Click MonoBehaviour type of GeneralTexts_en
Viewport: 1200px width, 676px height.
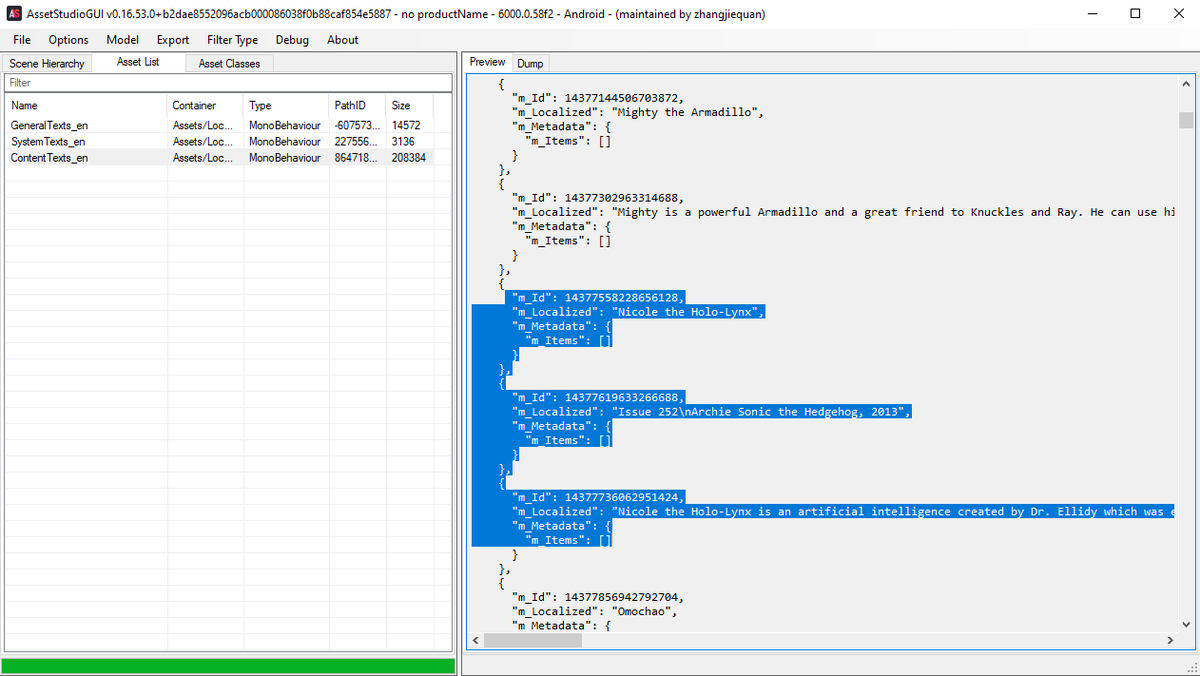285,126
